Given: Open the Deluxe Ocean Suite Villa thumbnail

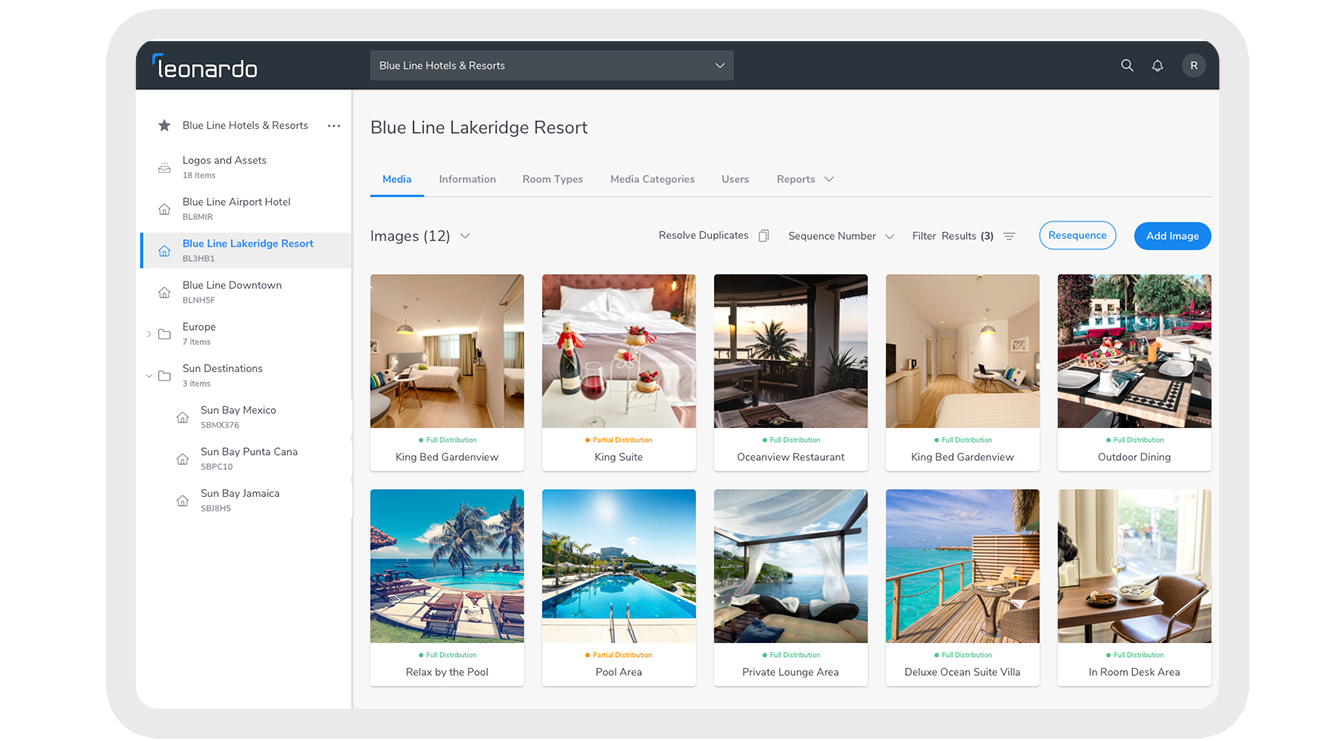Looking at the screenshot, I should pos(963,566).
